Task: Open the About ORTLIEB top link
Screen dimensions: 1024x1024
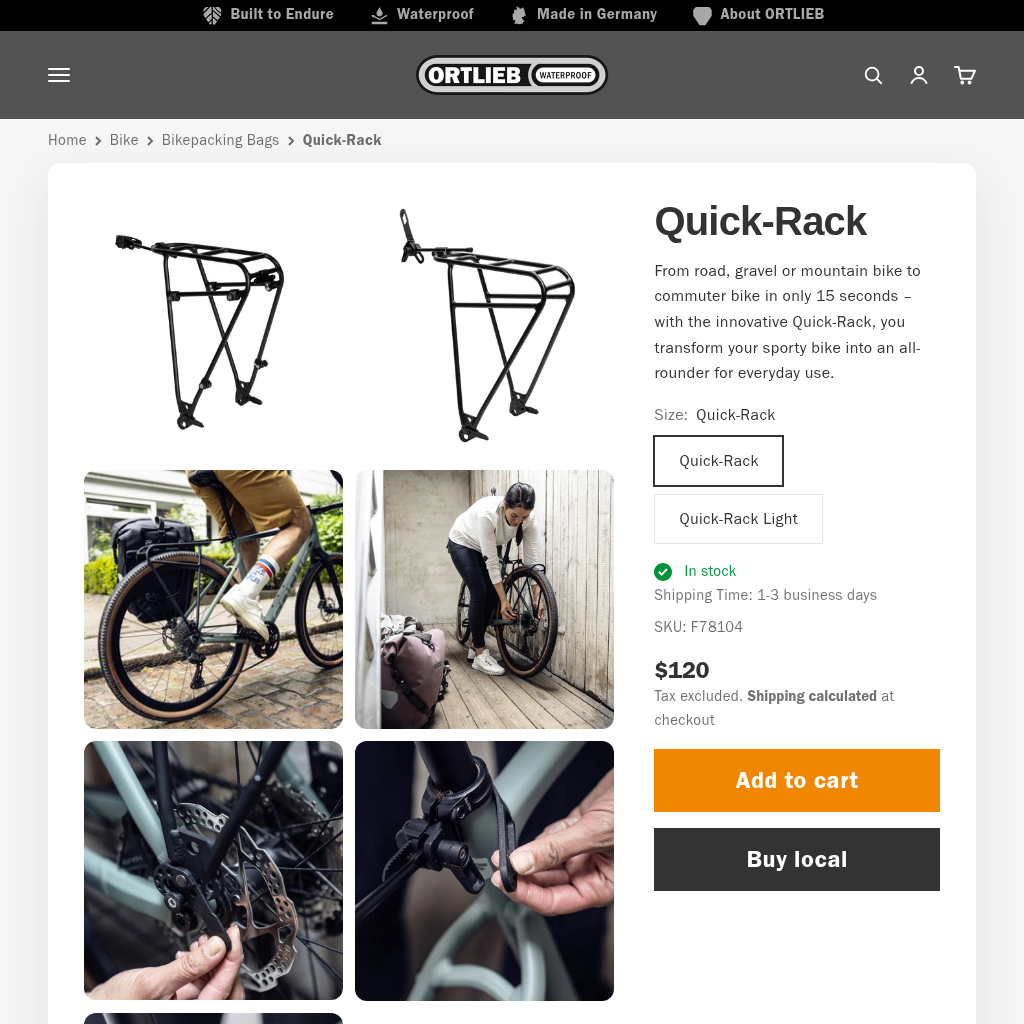Action: (x=771, y=14)
